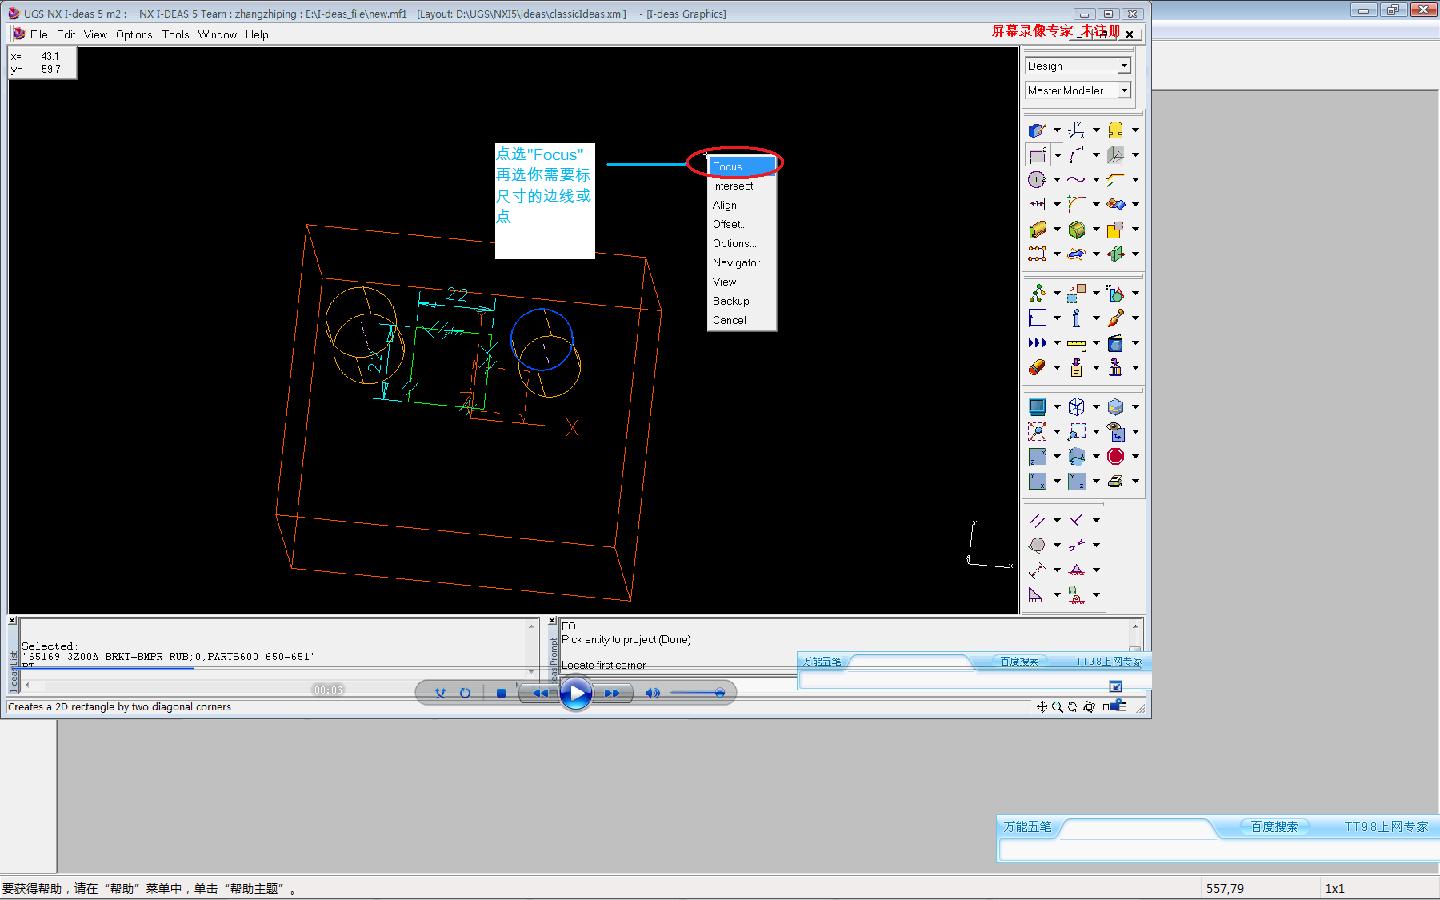Select the Wireframe cube display icon
This screenshot has height=900, width=1440.
click(1076, 407)
